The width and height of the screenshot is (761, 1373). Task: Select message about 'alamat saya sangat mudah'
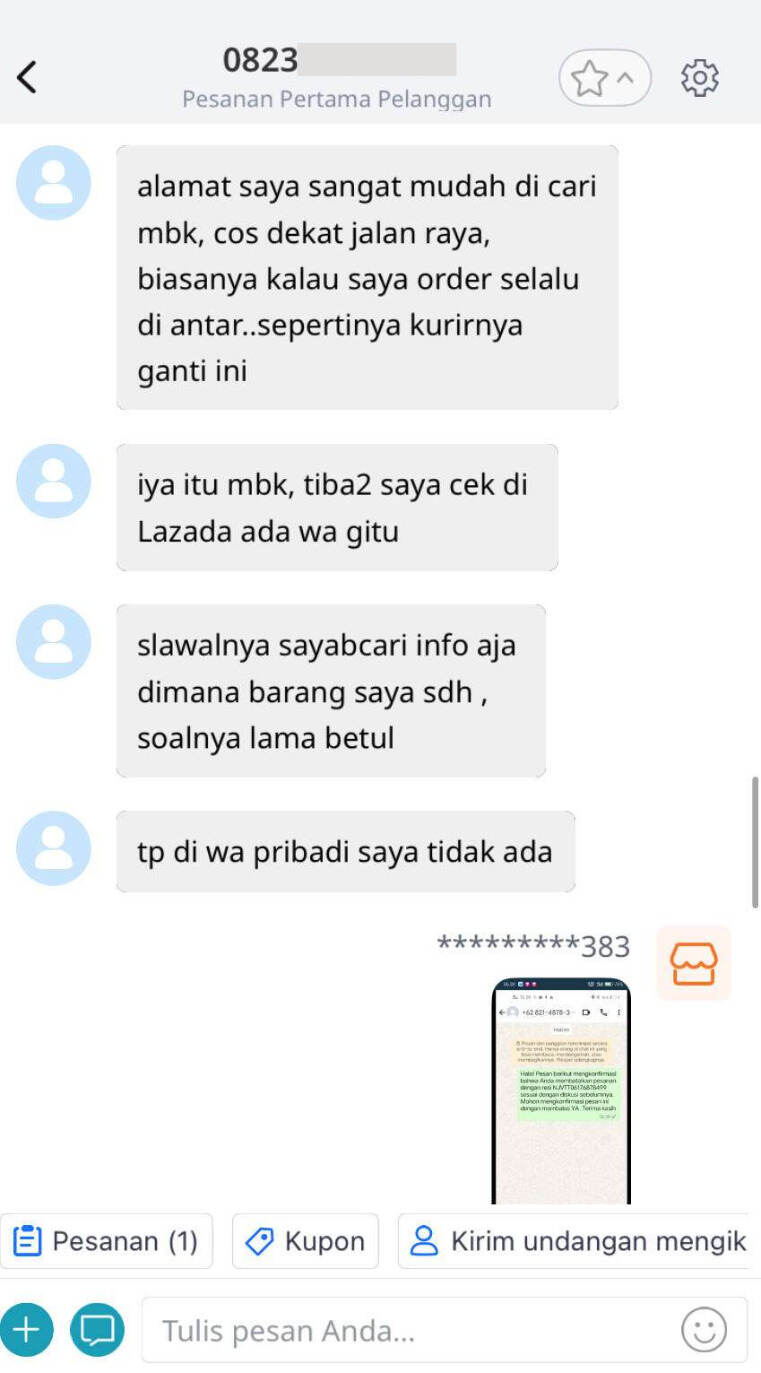pos(367,278)
